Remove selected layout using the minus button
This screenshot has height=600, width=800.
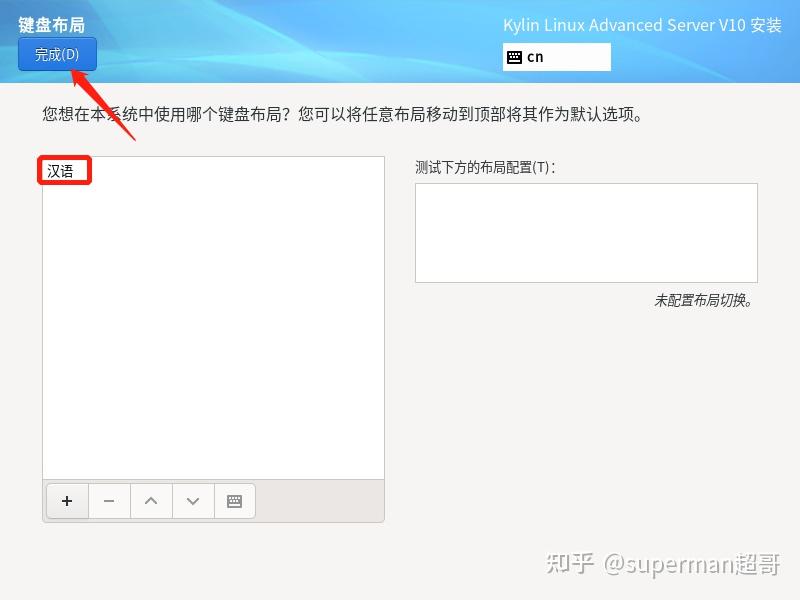click(109, 501)
